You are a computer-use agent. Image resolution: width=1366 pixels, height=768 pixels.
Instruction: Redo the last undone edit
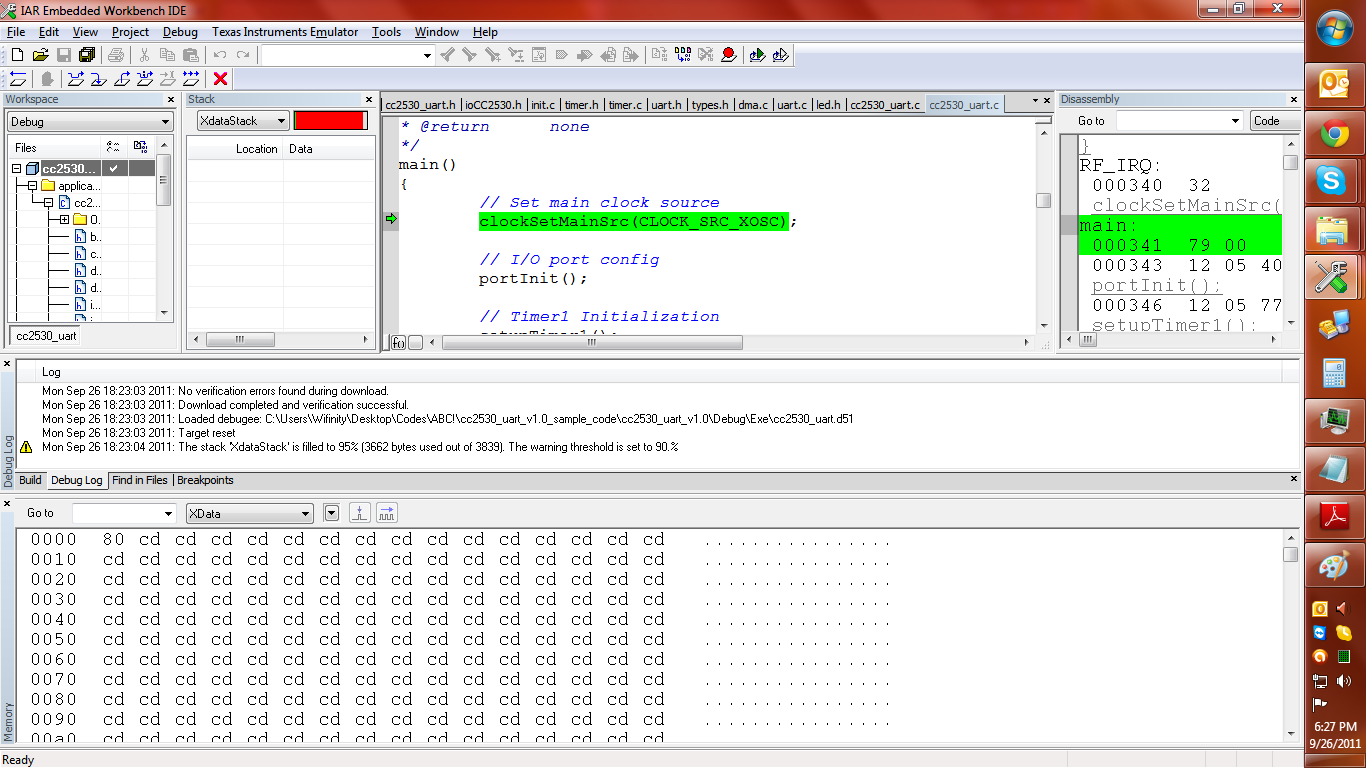pos(242,55)
